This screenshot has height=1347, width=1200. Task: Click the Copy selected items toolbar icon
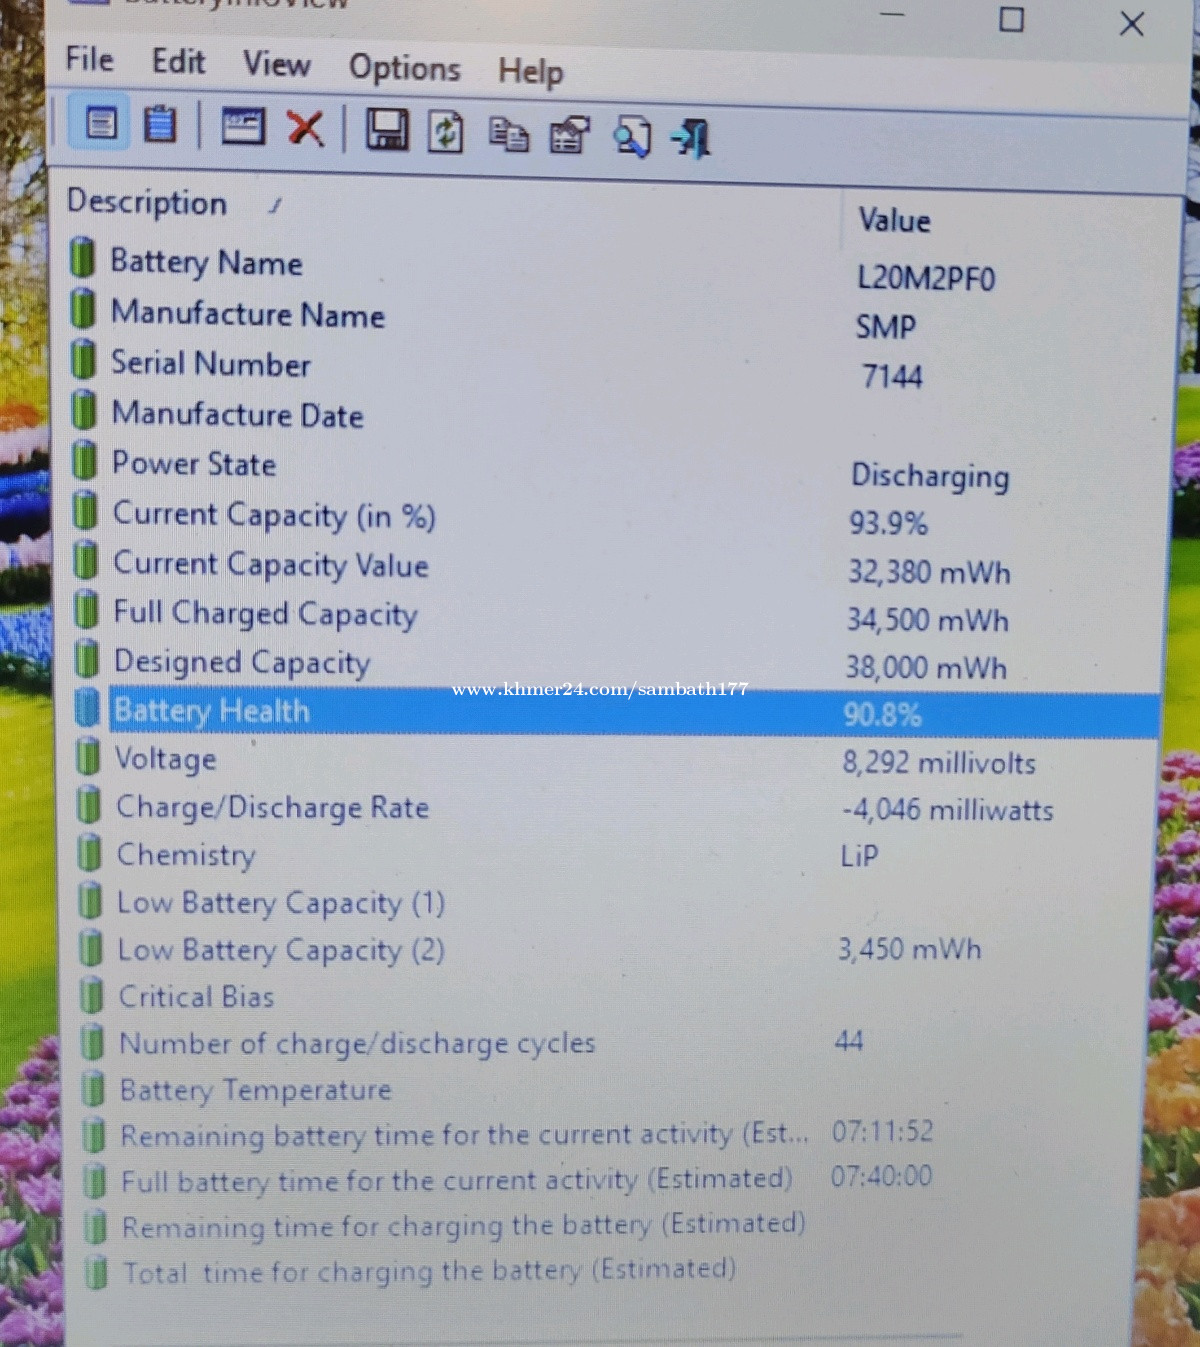(x=509, y=134)
